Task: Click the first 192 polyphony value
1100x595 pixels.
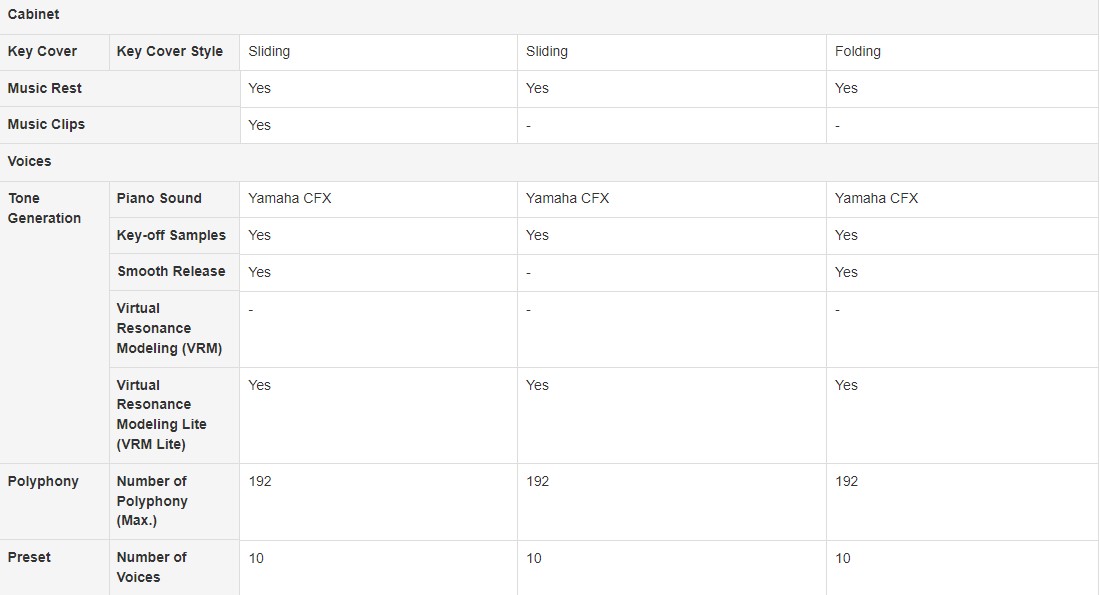Action: tap(260, 481)
